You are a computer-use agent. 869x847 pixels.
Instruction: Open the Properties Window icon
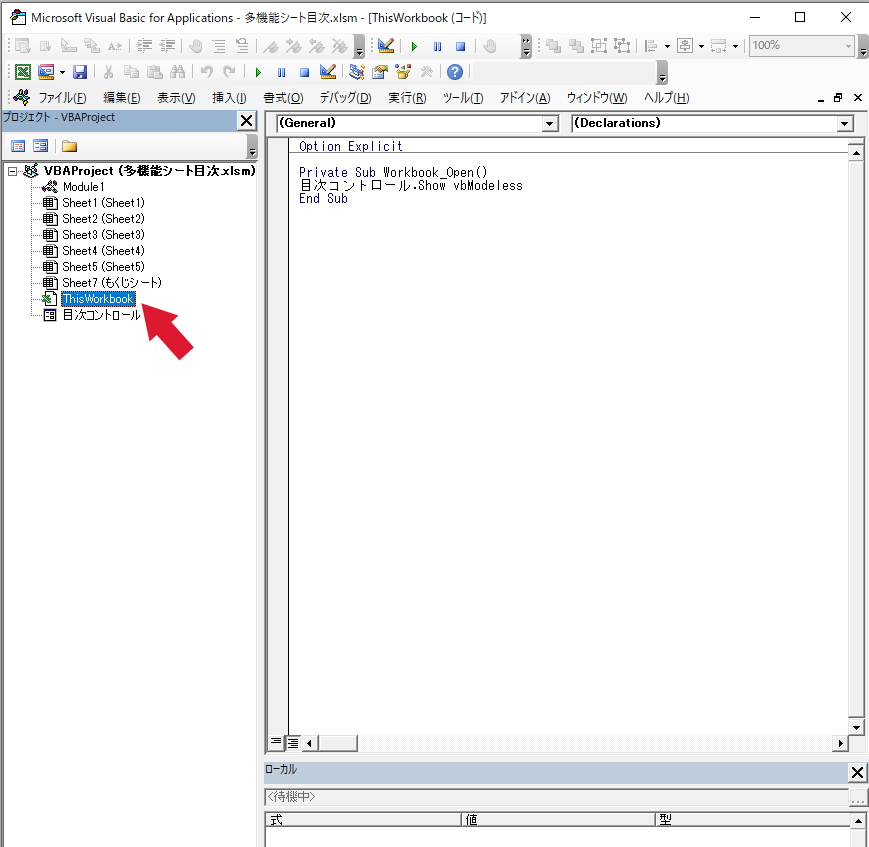click(x=380, y=72)
